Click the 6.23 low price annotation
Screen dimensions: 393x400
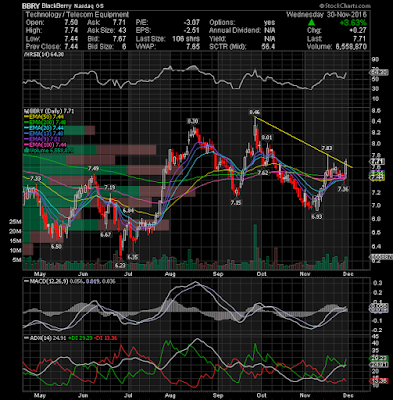pyautogui.click(x=120, y=265)
